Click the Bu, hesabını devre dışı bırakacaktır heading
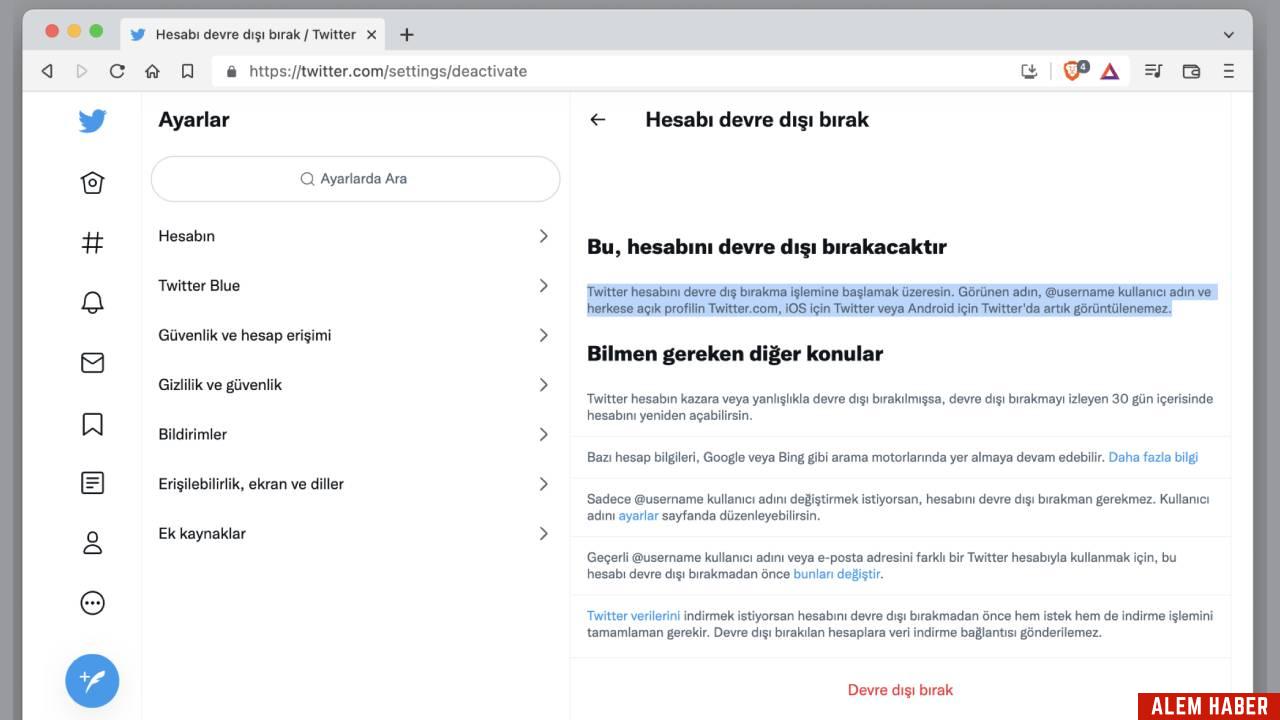This screenshot has height=720, width=1280. (x=767, y=247)
